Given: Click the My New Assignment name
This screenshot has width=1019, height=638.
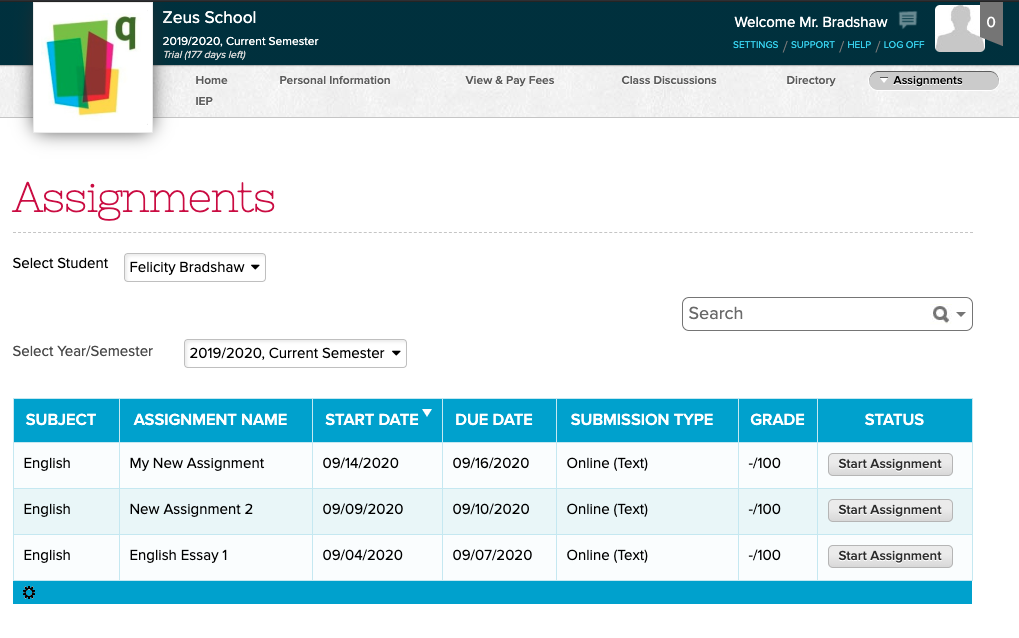Looking at the screenshot, I should (196, 464).
